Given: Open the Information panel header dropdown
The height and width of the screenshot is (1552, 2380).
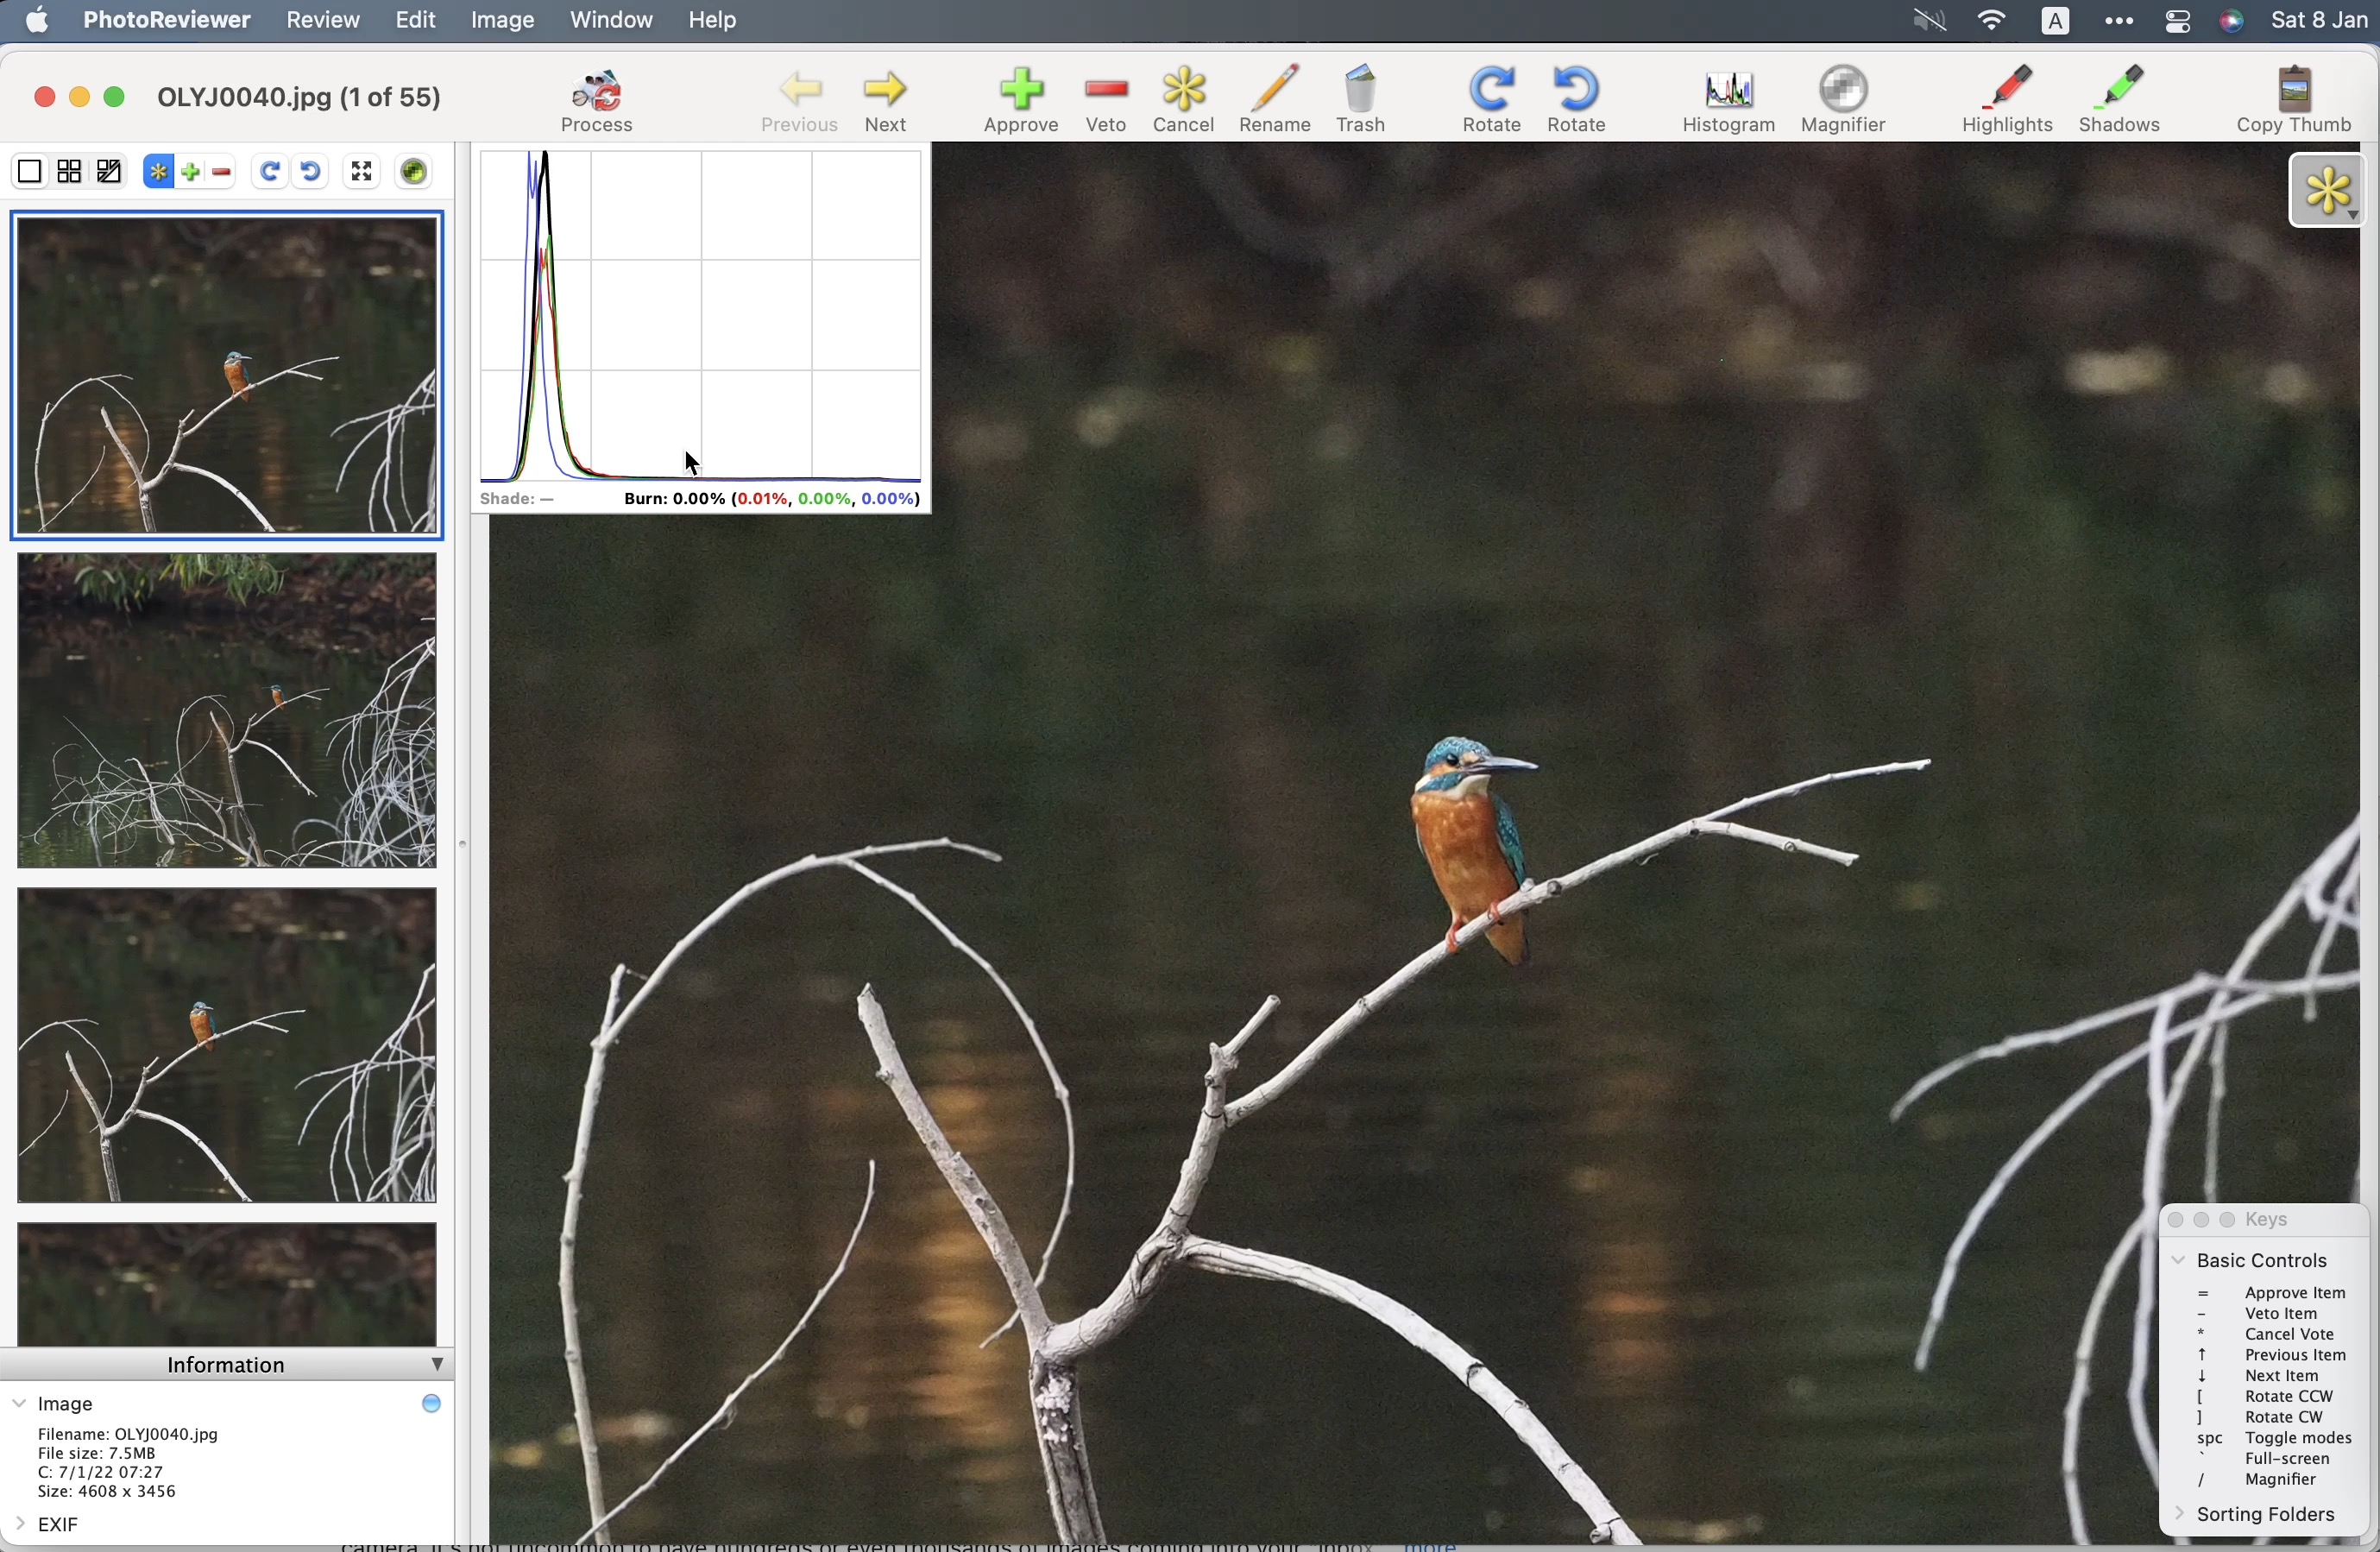Looking at the screenshot, I should (x=436, y=1365).
